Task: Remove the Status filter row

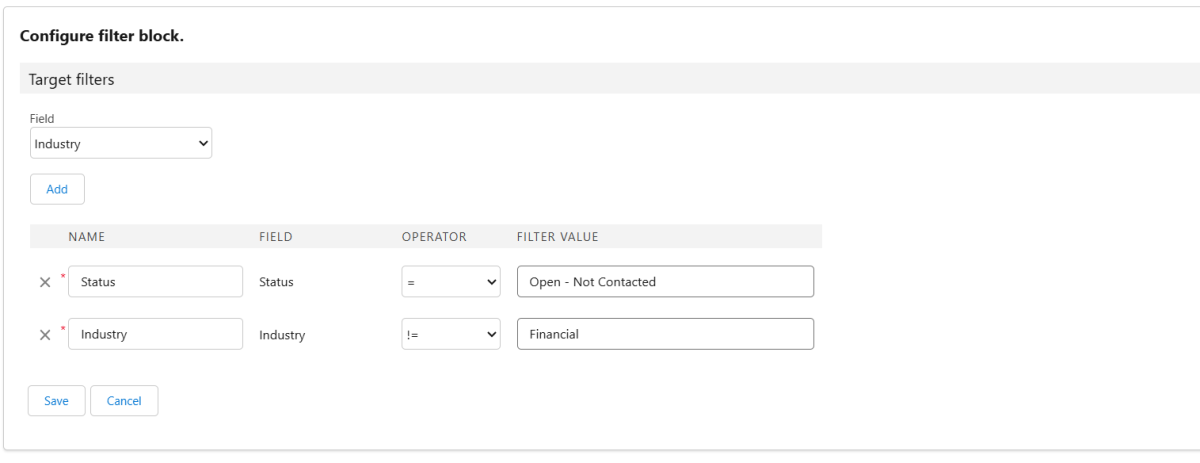Action: tap(45, 283)
